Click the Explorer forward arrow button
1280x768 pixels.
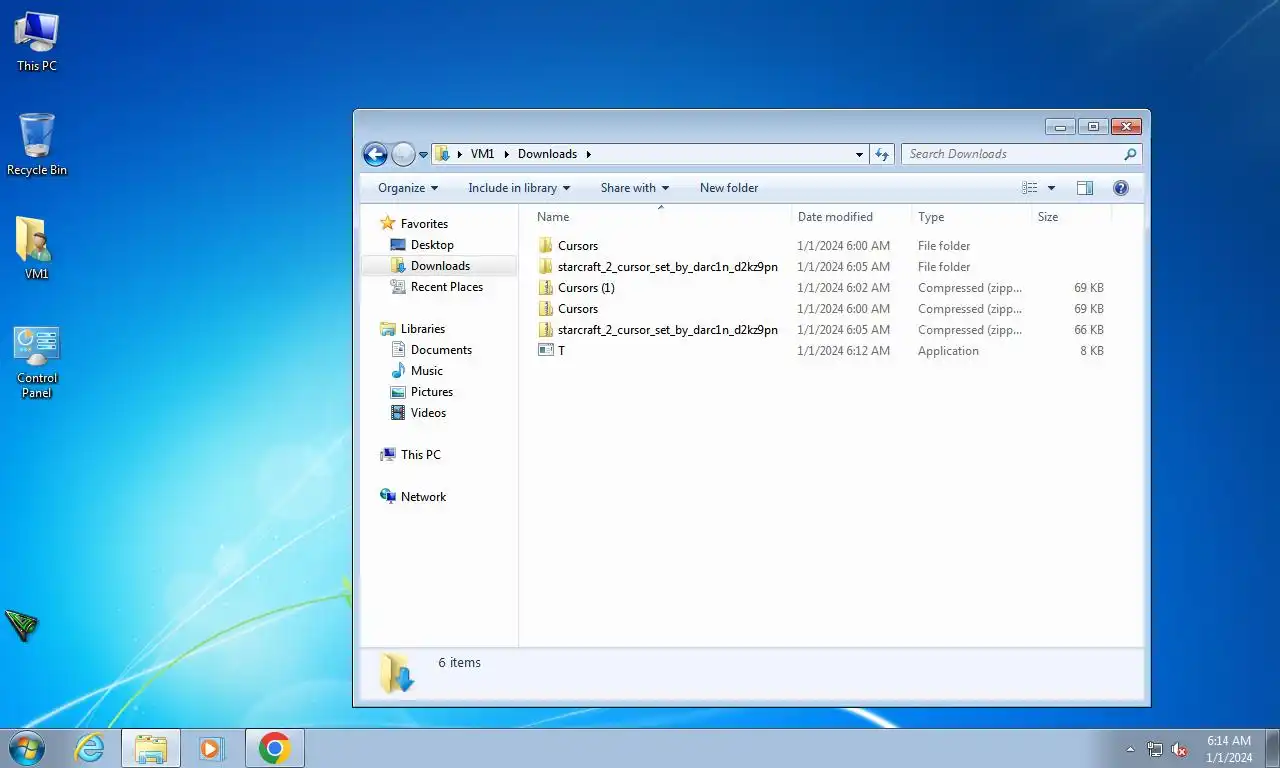[403, 154]
